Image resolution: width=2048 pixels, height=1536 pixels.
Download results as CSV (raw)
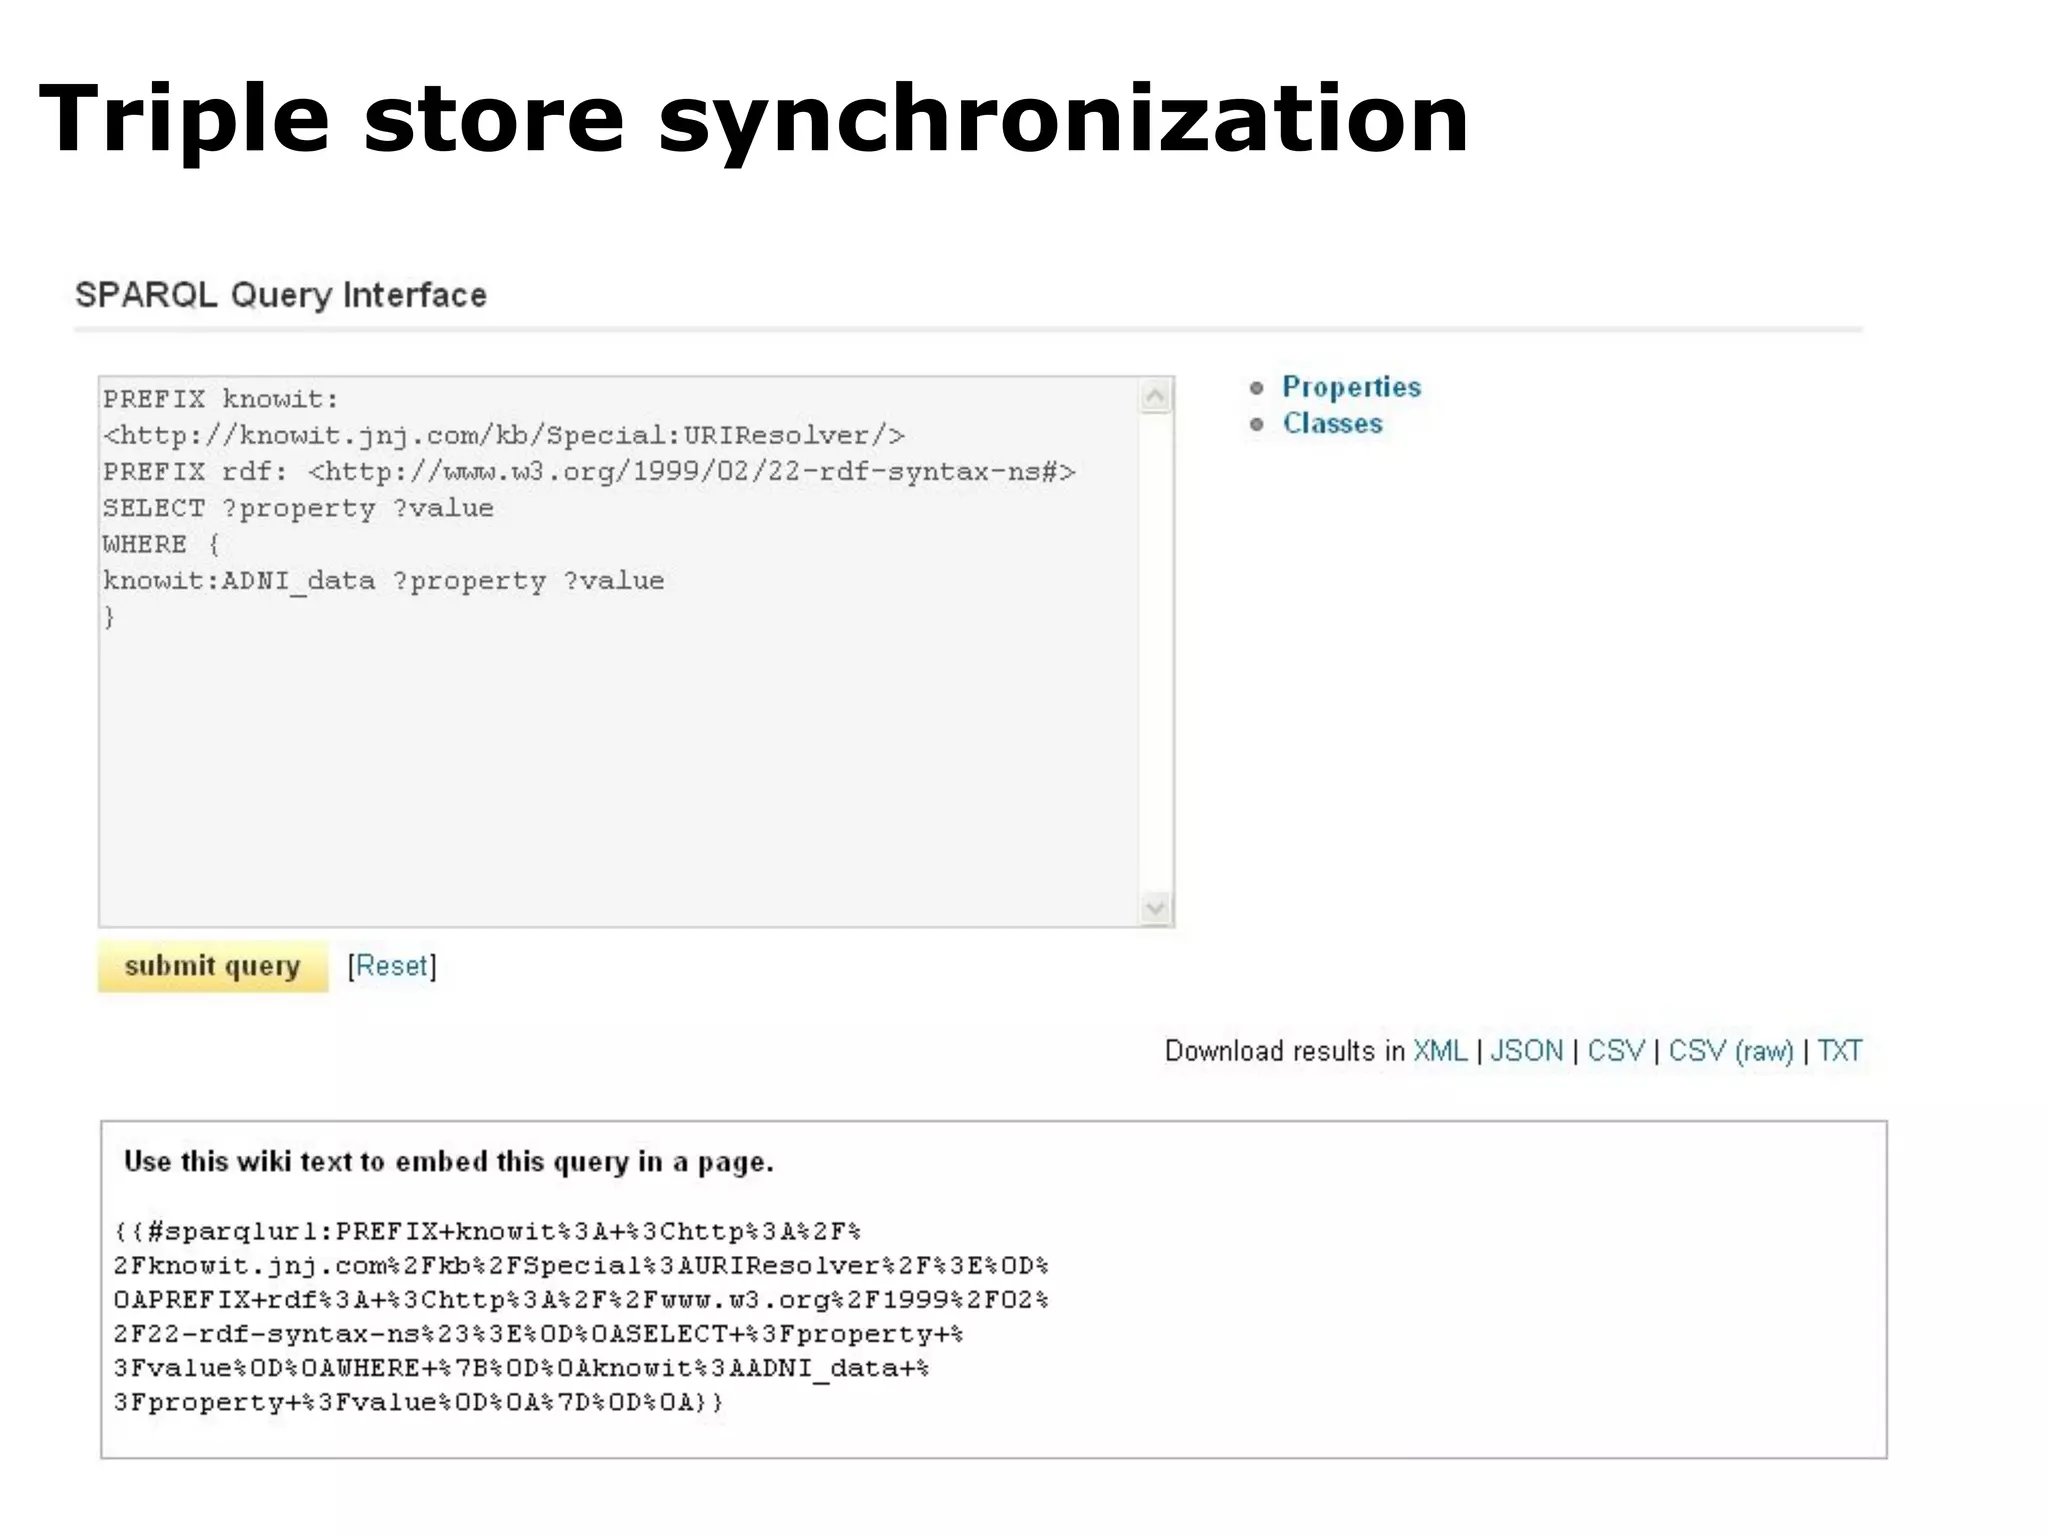tap(1730, 1051)
